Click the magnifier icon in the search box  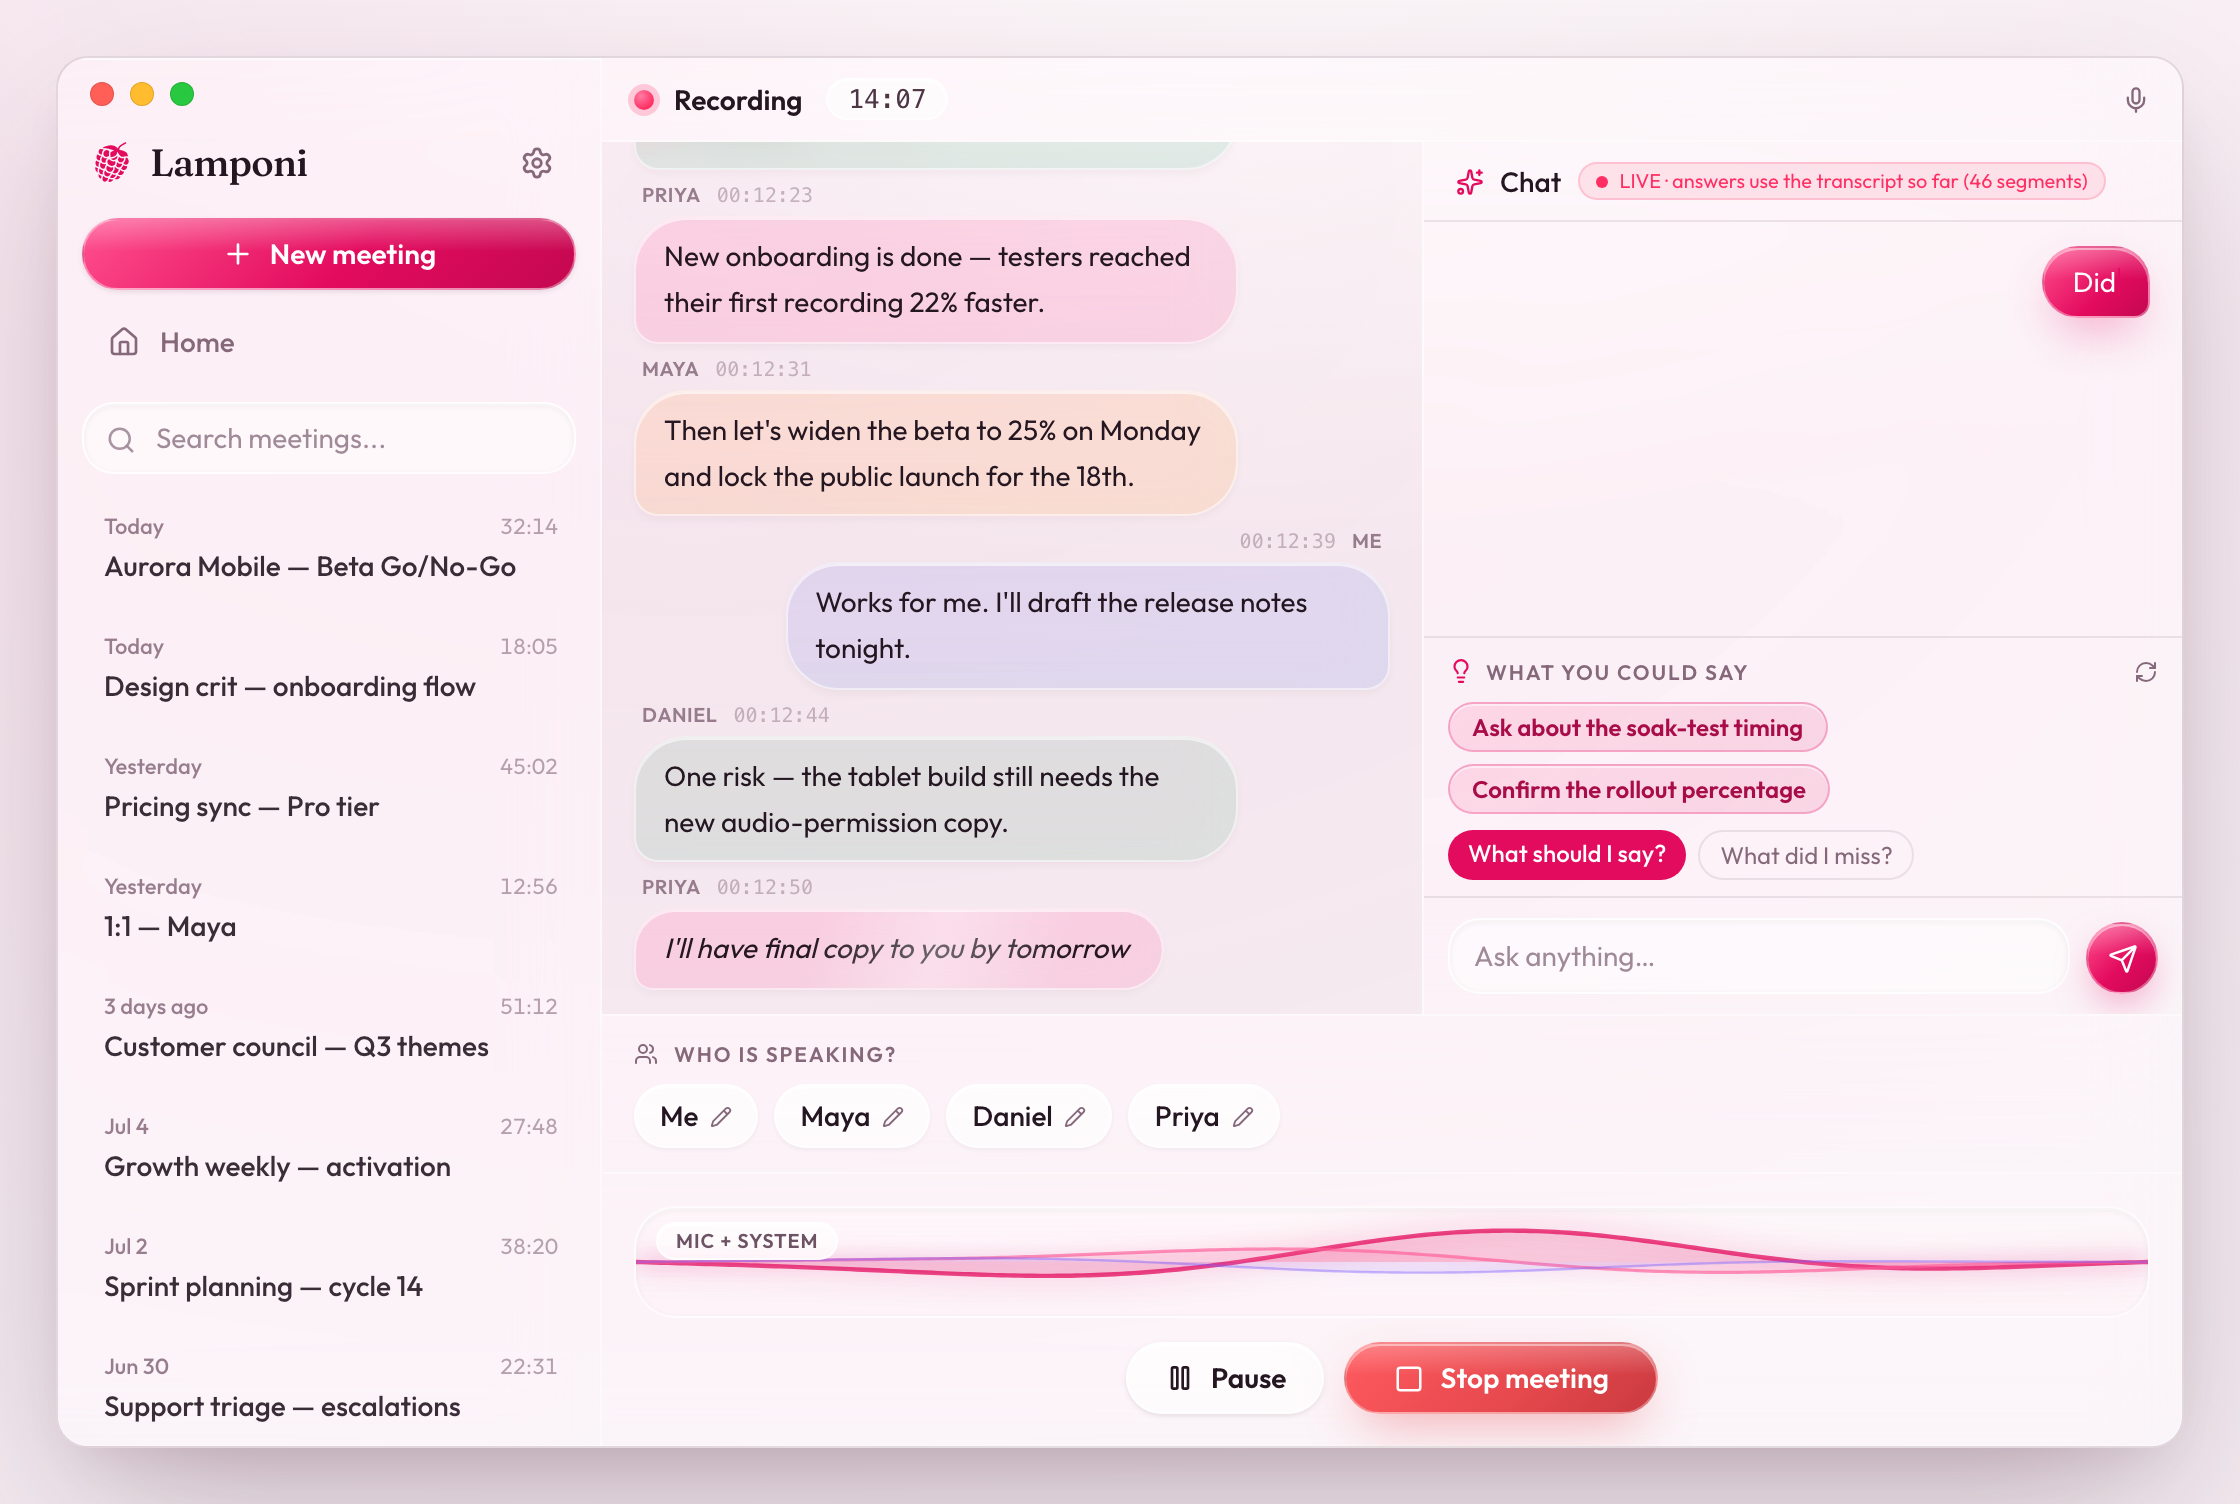tap(121, 440)
